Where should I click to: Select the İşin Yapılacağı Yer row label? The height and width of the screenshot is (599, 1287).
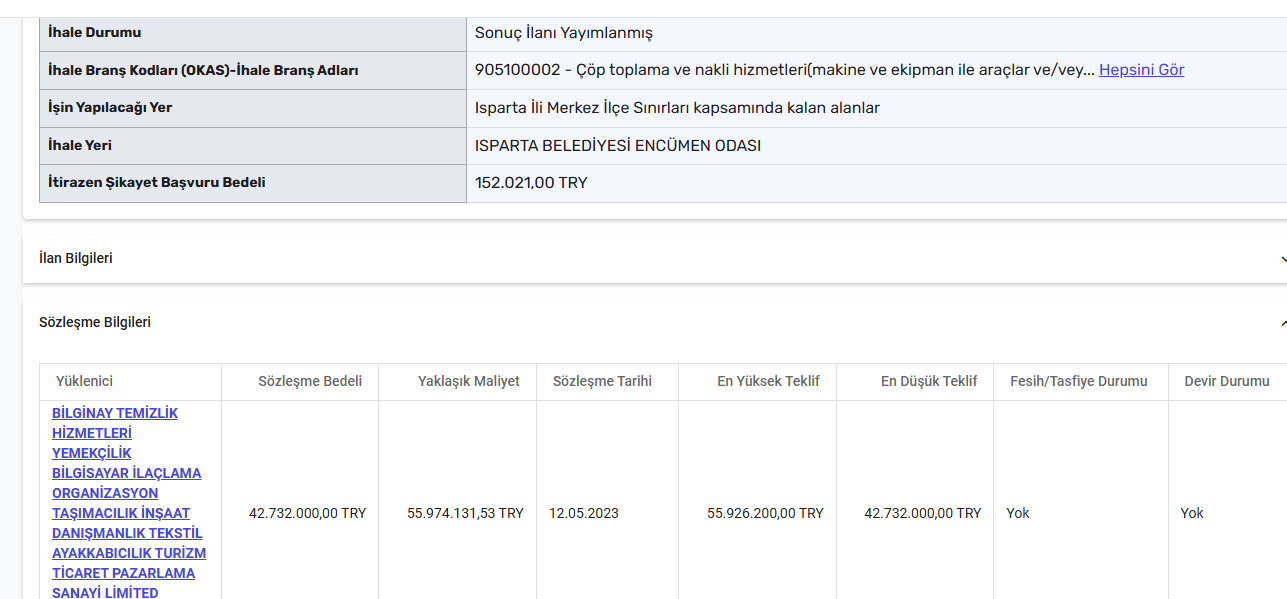point(110,108)
